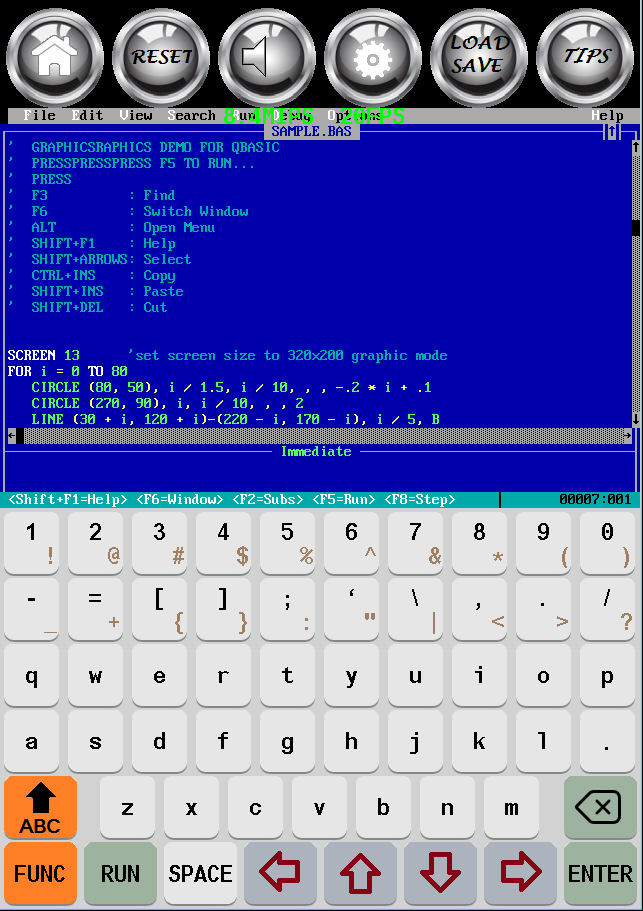Click the horizontal scrollbar track
Screen dimensions: 643x911
(324, 435)
